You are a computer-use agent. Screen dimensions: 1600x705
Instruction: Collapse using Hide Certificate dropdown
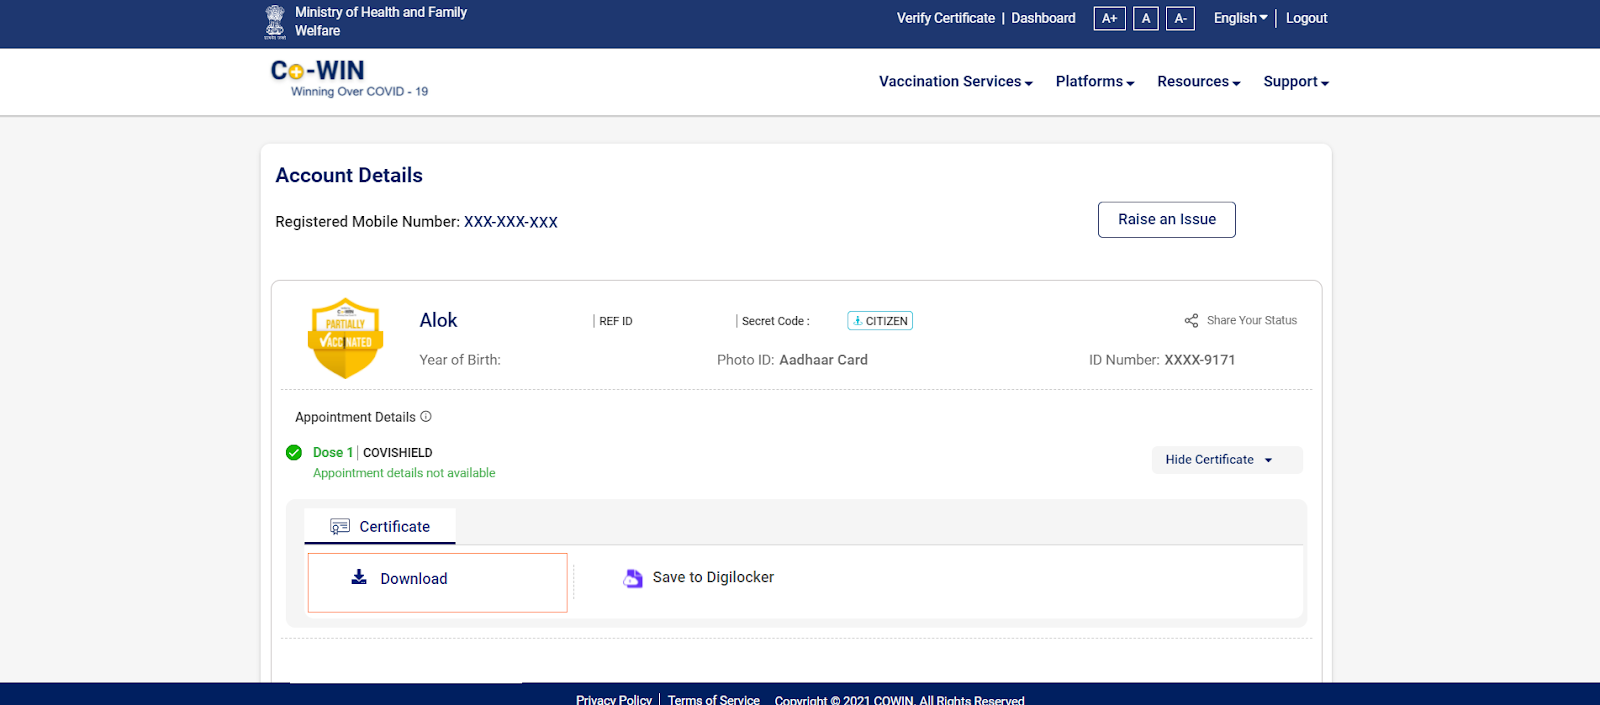point(1227,460)
